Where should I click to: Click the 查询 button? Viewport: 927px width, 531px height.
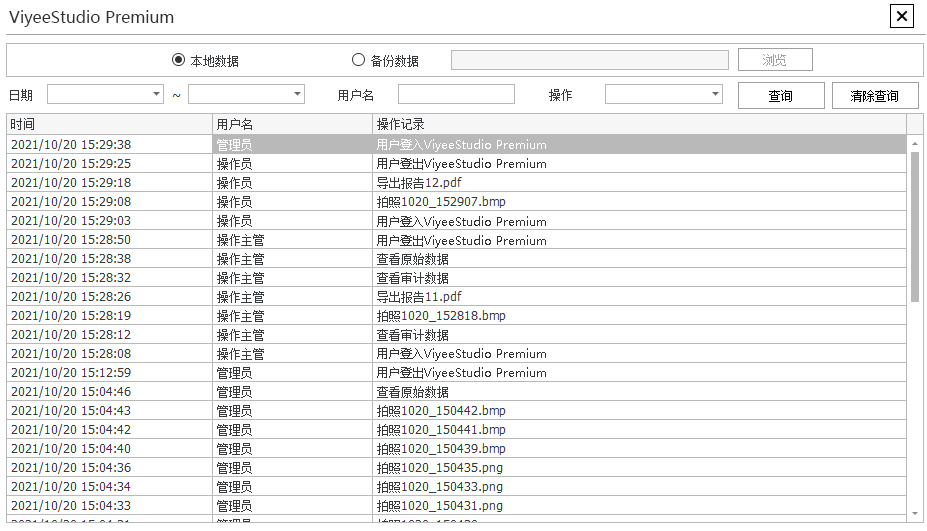click(x=780, y=96)
